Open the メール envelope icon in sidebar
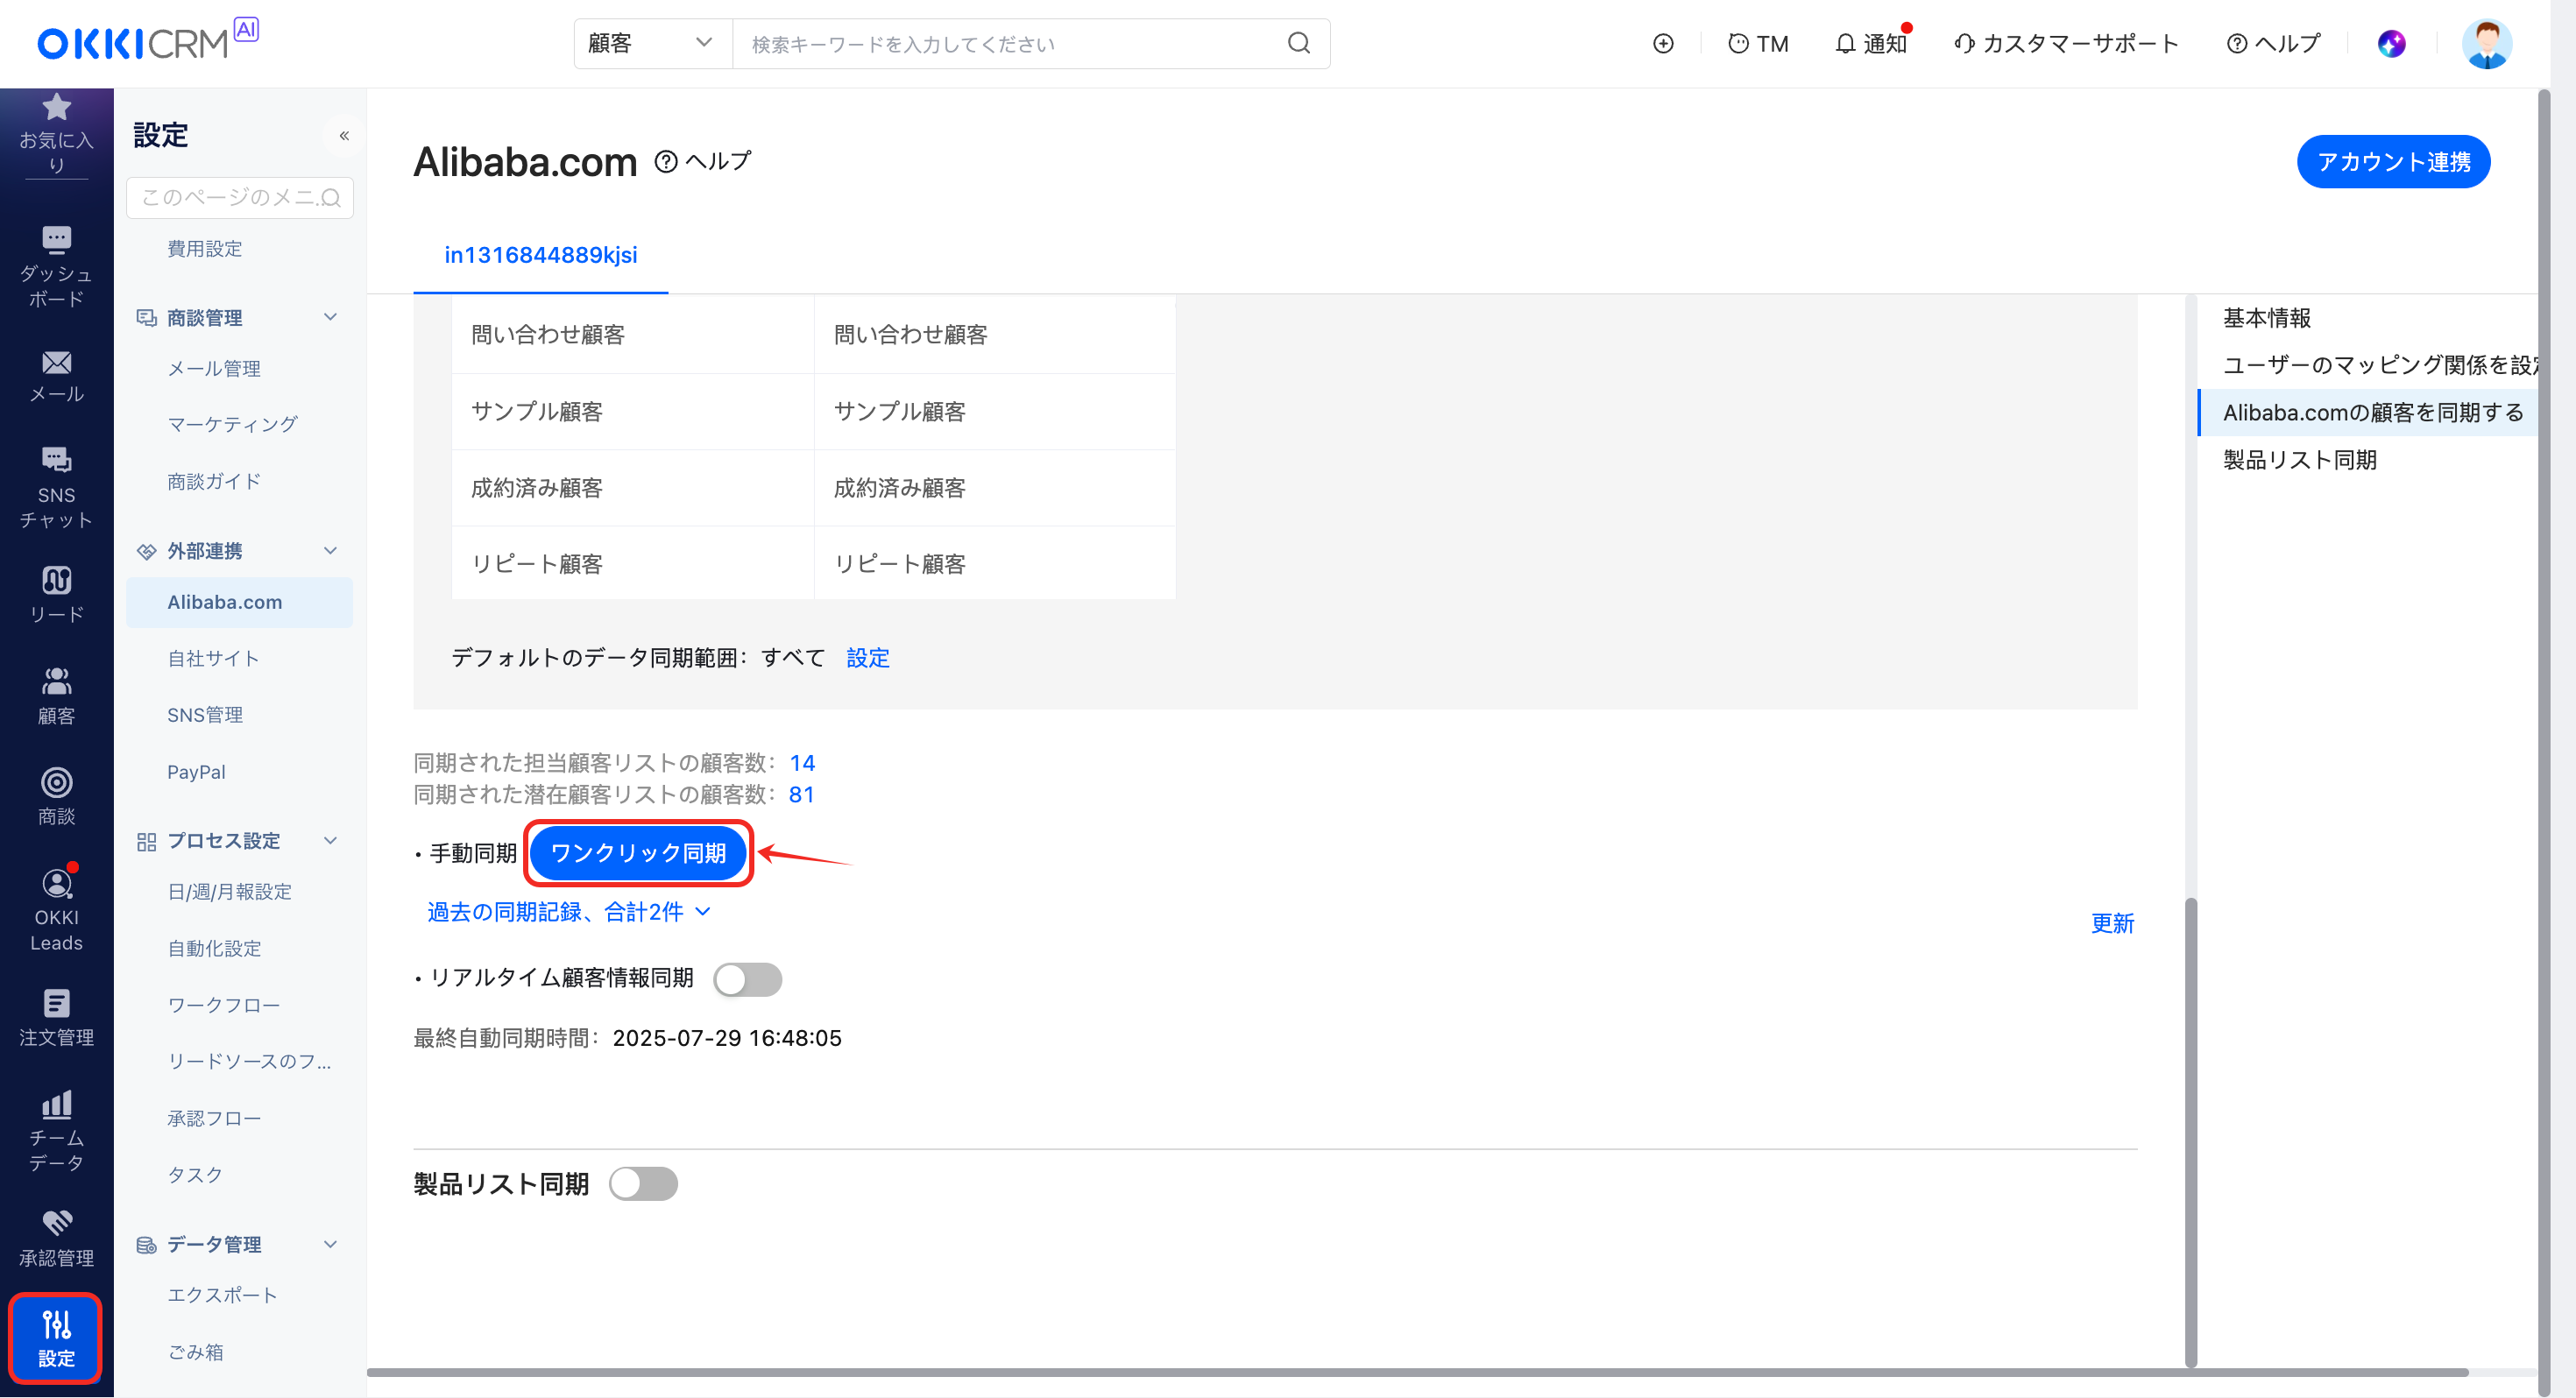Image resolution: width=2576 pixels, height=1398 pixels. click(56, 362)
